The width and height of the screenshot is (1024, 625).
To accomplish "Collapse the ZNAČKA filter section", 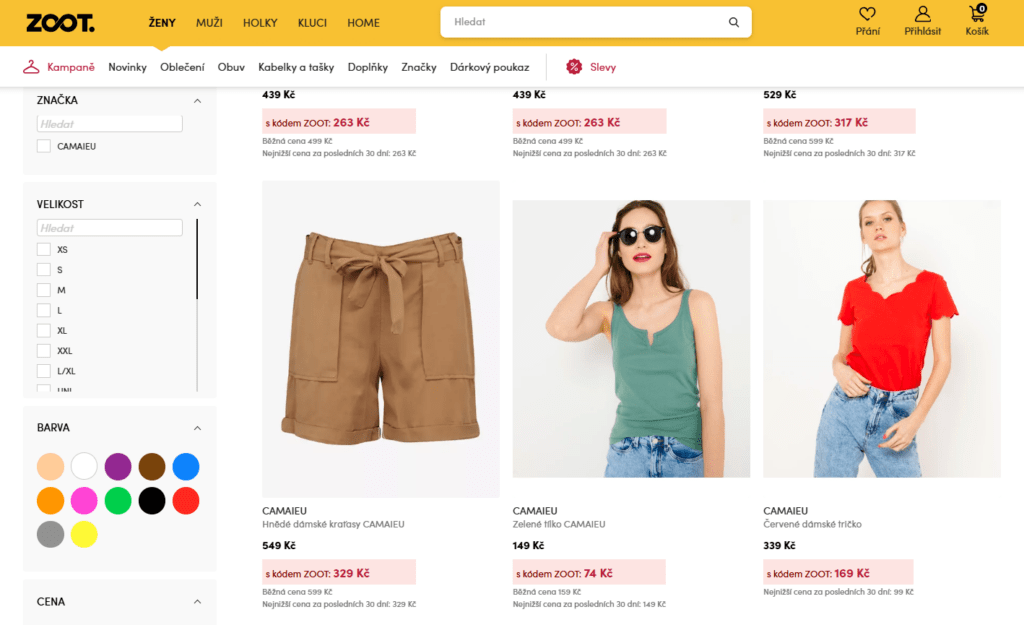I will tap(197, 101).
